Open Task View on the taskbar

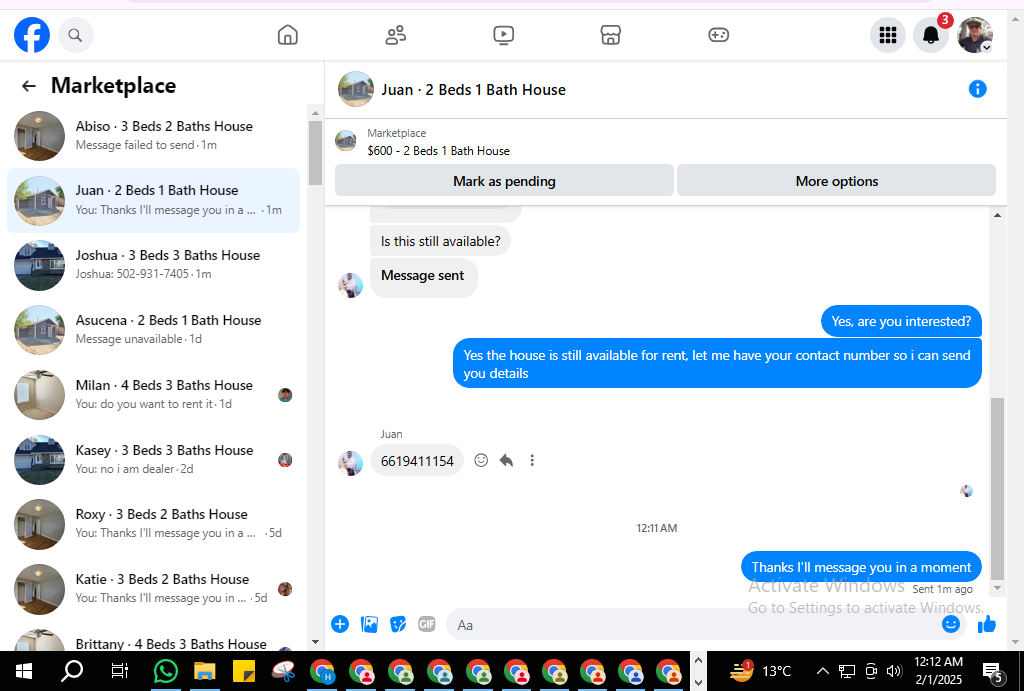point(120,671)
